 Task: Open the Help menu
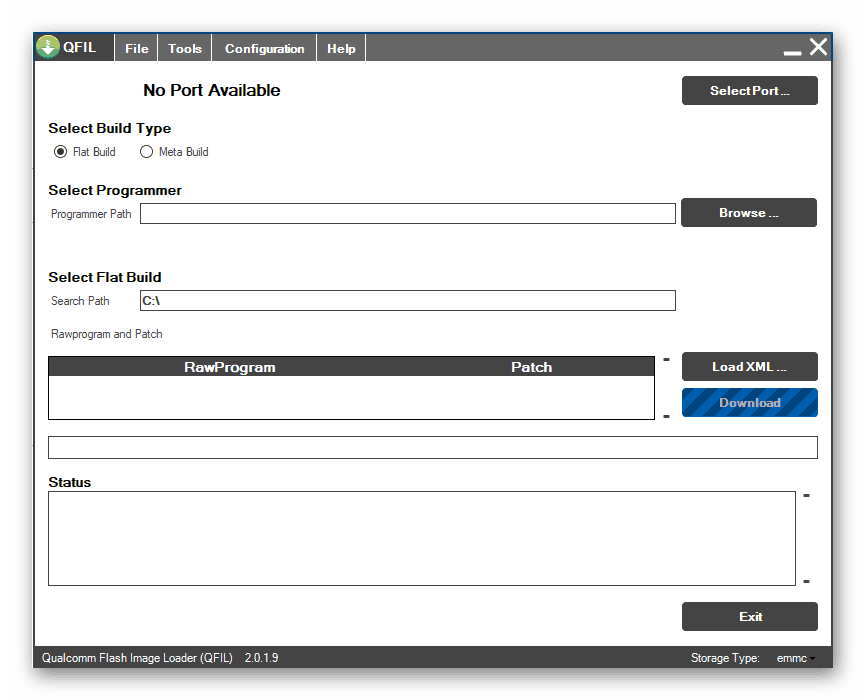[x=341, y=49]
